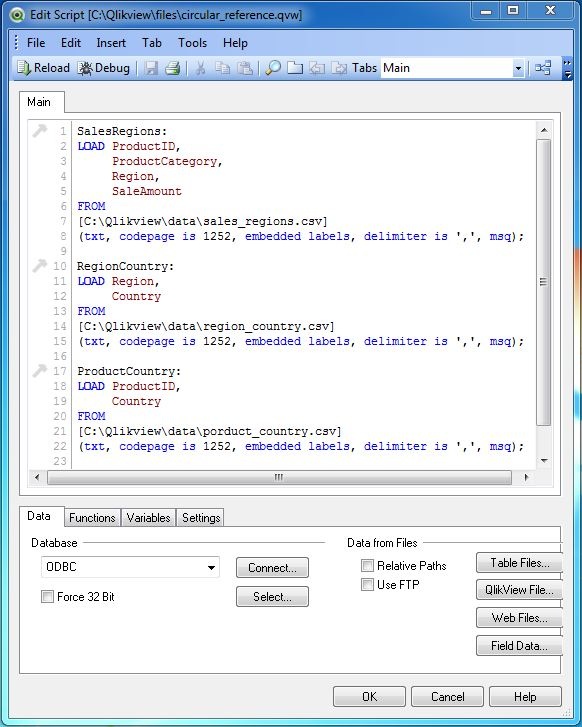582x727 pixels.
Task: Click the Reload script button
Action: pyautogui.click(x=43, y=68)
